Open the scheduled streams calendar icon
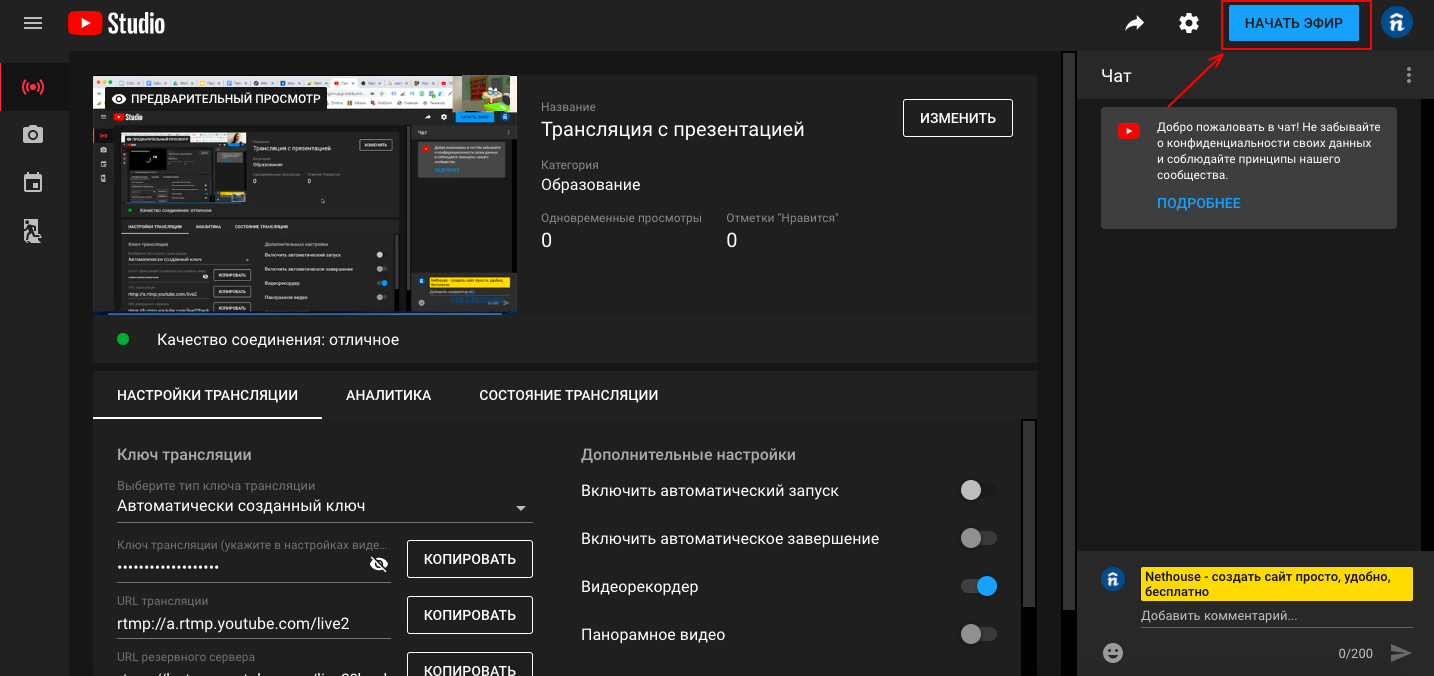Viewport: 1434px width, 676px height. pyautogui.click(x=33, y=182)
